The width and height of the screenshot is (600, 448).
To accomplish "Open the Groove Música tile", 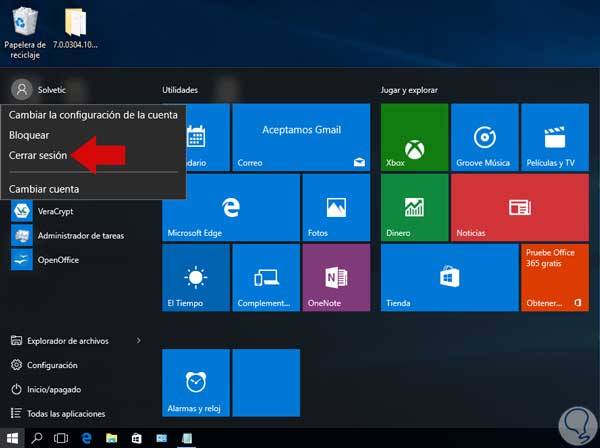I will point(484,137).
